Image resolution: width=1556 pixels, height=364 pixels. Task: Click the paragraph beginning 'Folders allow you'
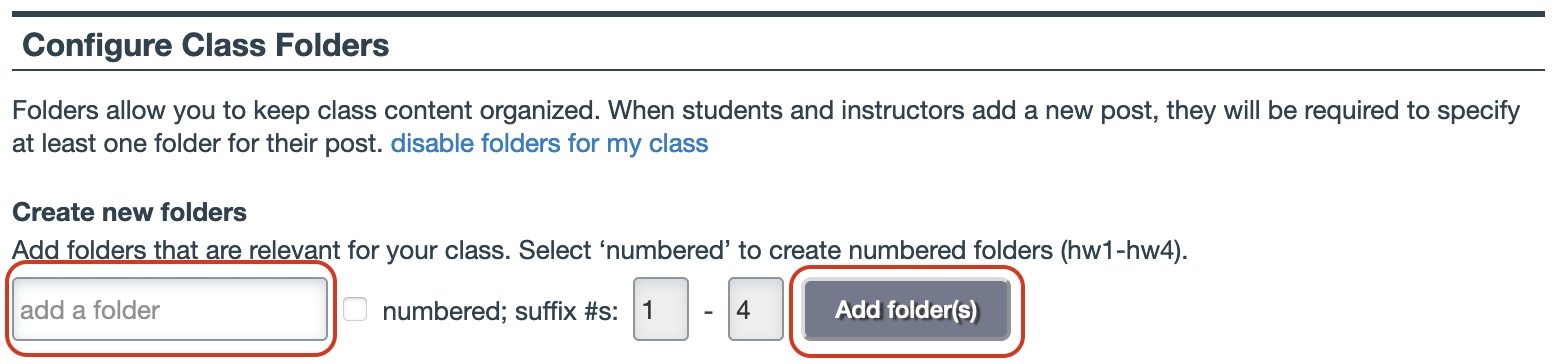pos(766,127)
